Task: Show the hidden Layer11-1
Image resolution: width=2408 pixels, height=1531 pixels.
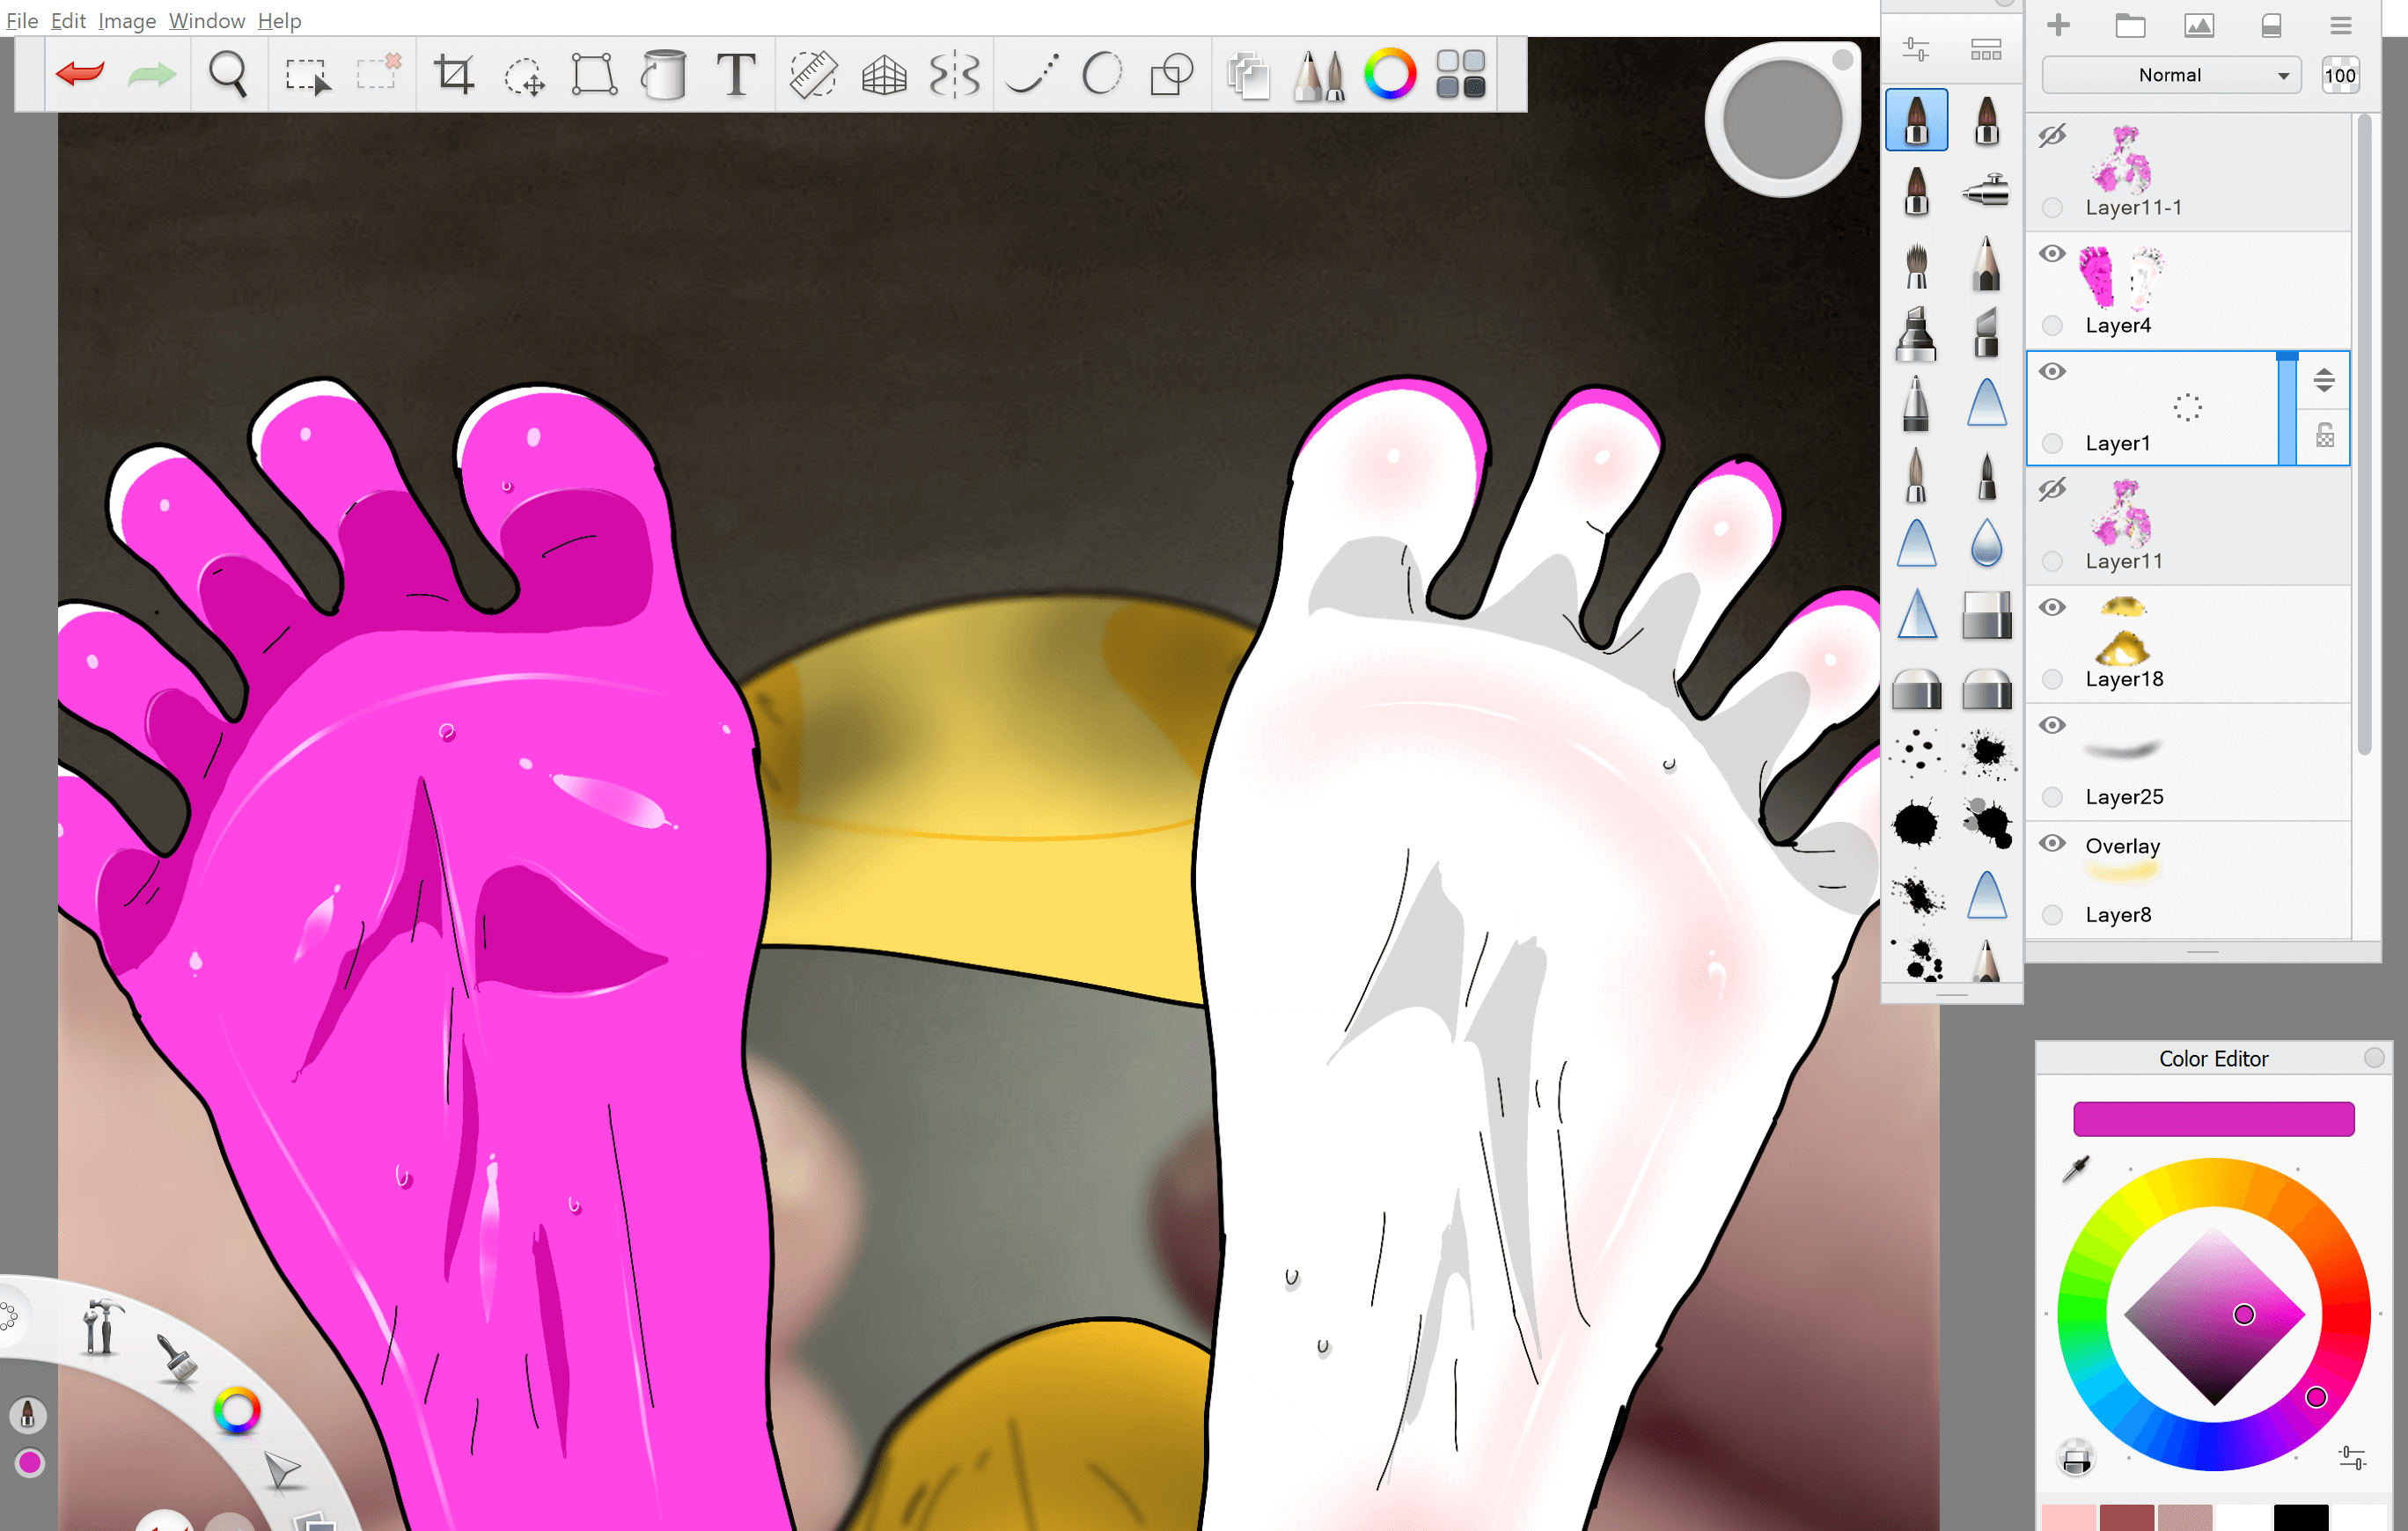Action: [2052, 136]
